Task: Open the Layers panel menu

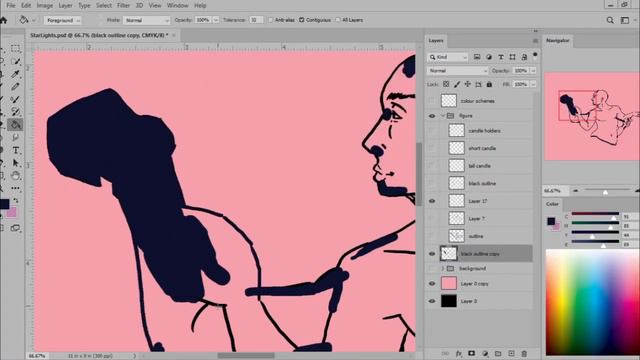Action: tap(535, 41)
